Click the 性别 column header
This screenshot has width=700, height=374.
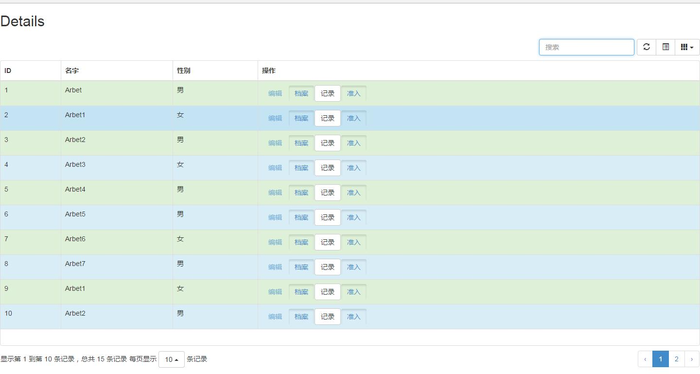tap(215, 71)
